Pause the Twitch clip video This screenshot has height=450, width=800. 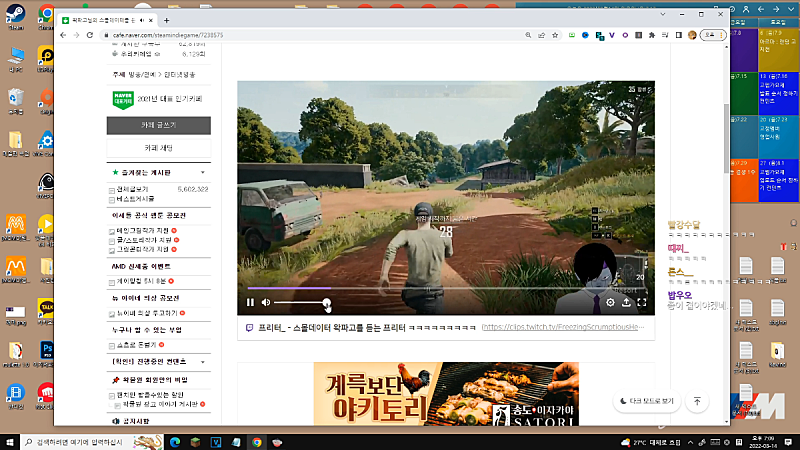click(250, 302)
